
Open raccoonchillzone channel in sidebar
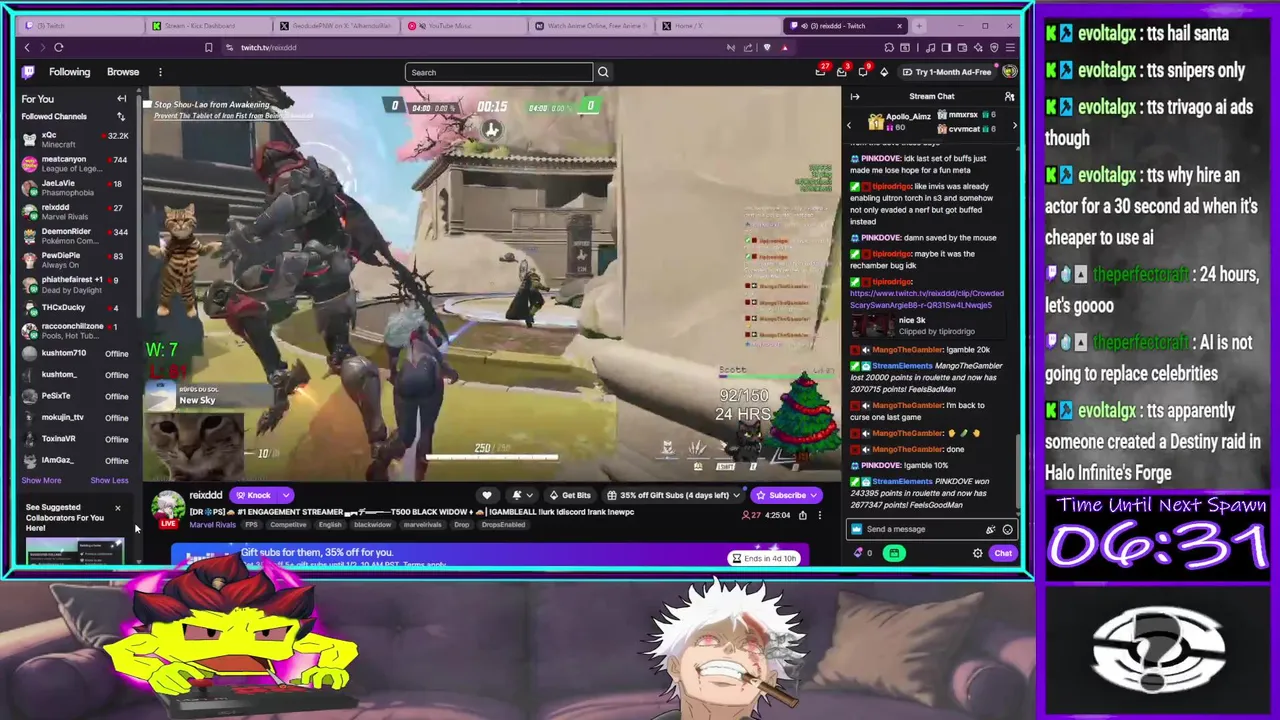76,331
